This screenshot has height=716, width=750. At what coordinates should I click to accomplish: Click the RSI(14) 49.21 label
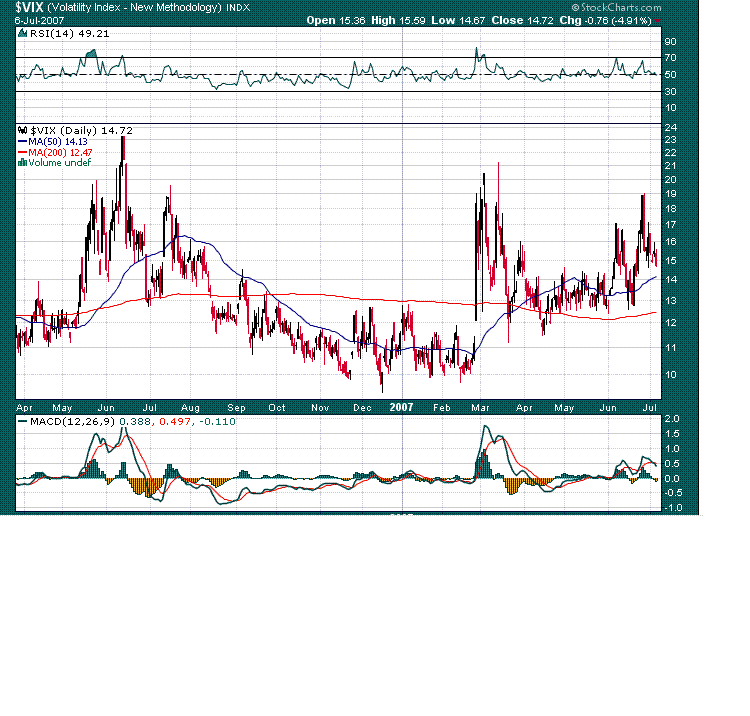[x=69, y=33]
